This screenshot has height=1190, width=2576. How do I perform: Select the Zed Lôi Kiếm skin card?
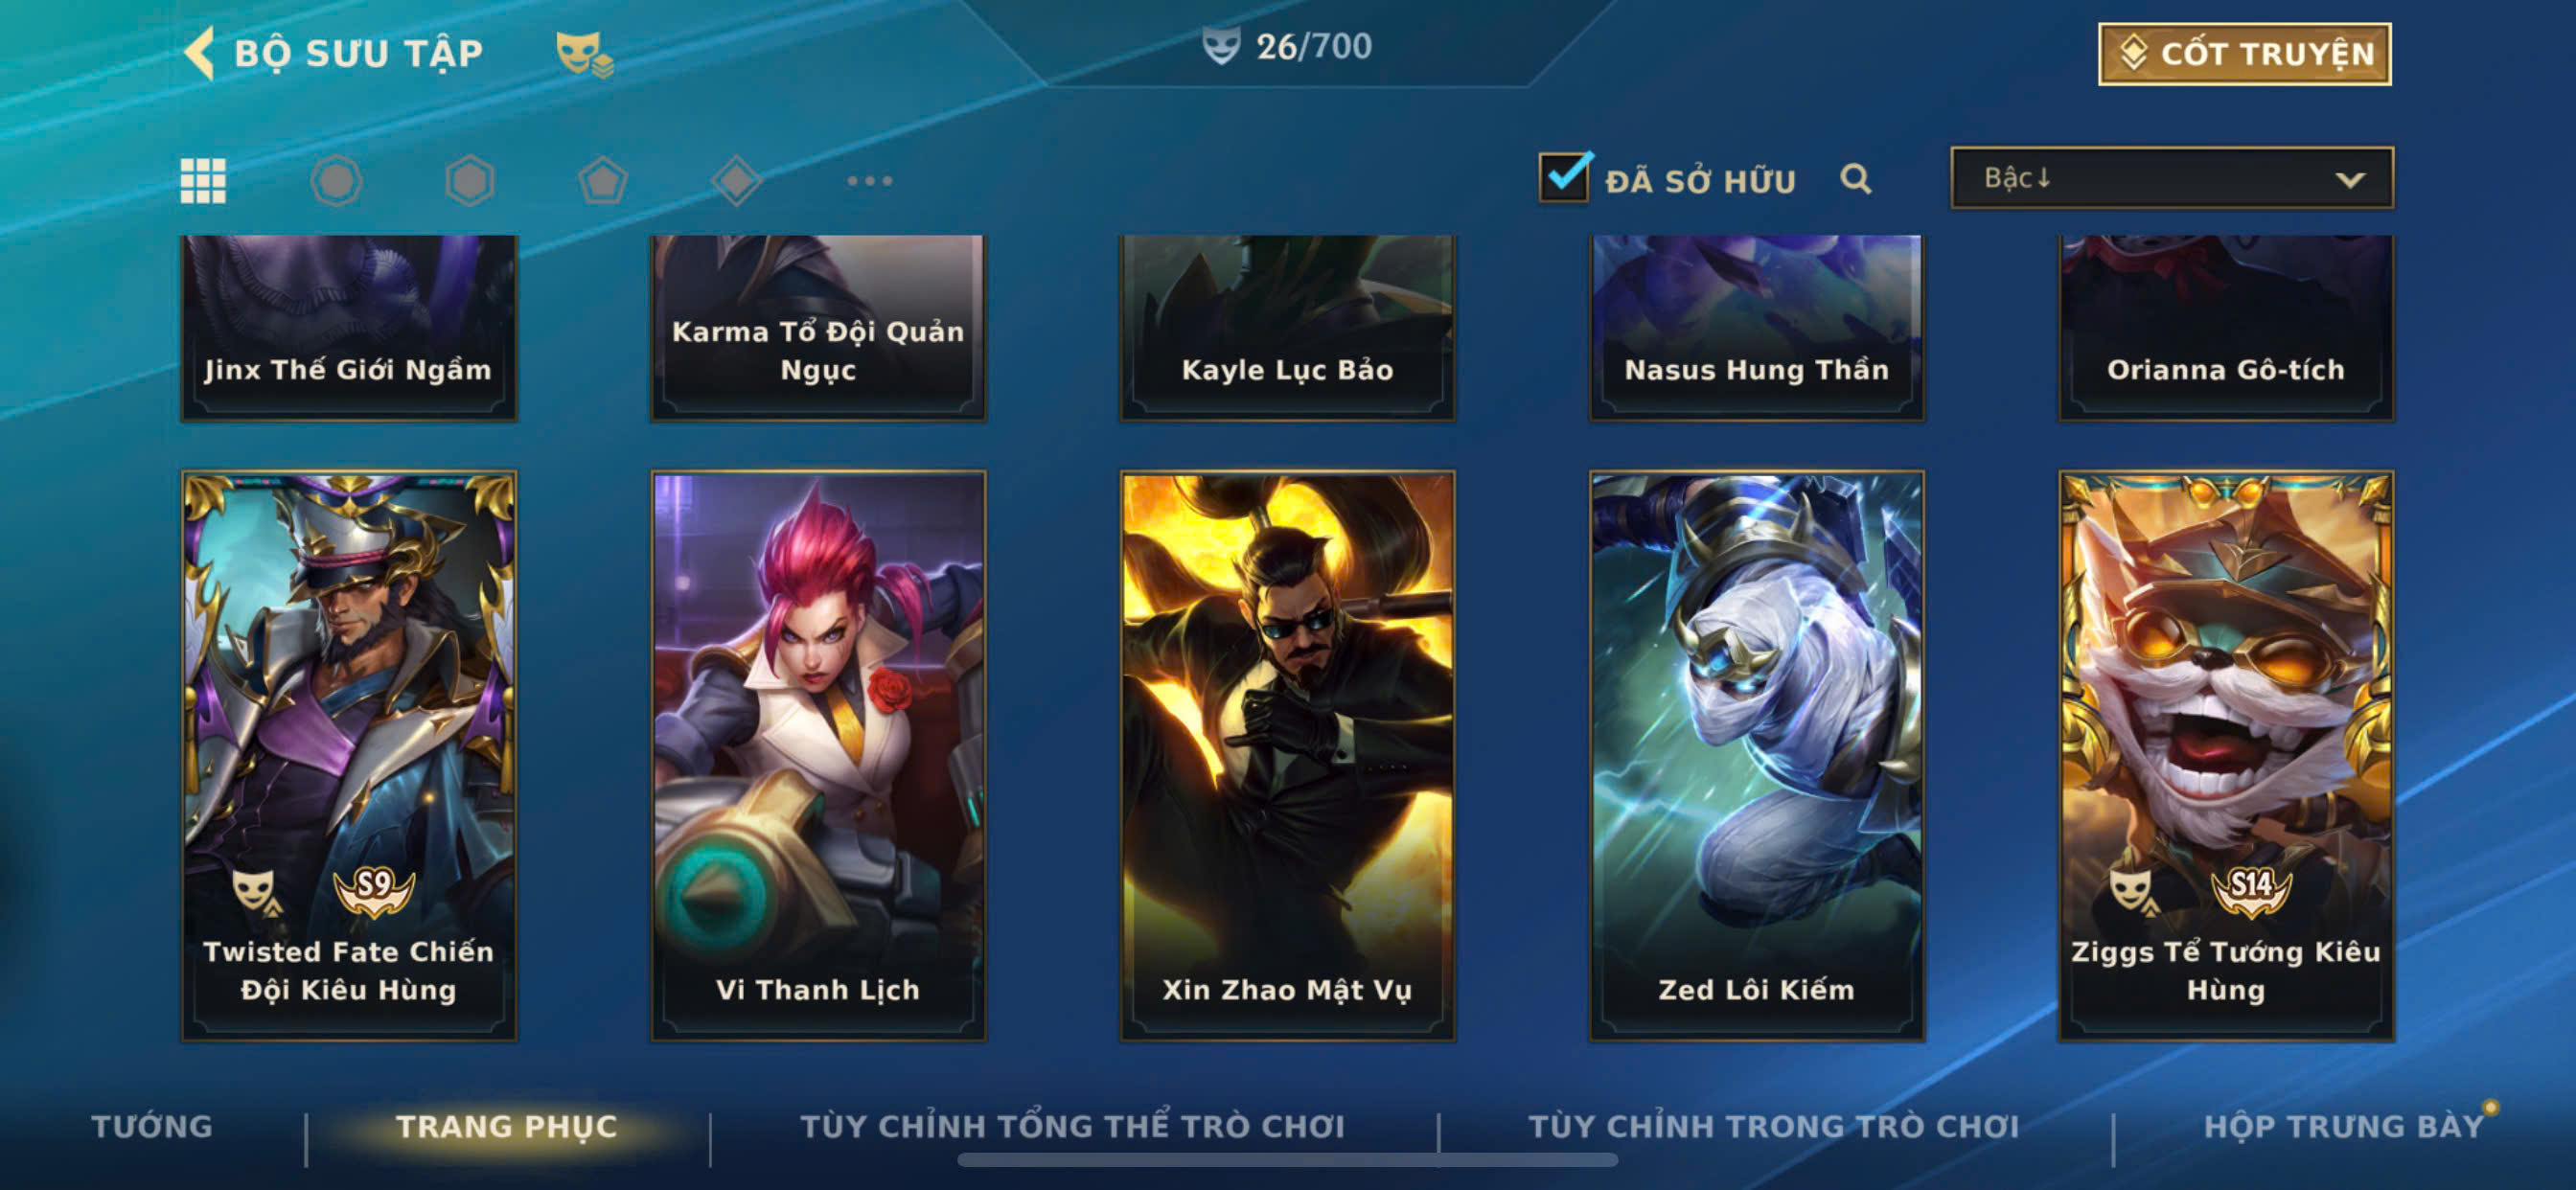[x=1757, y=756]
